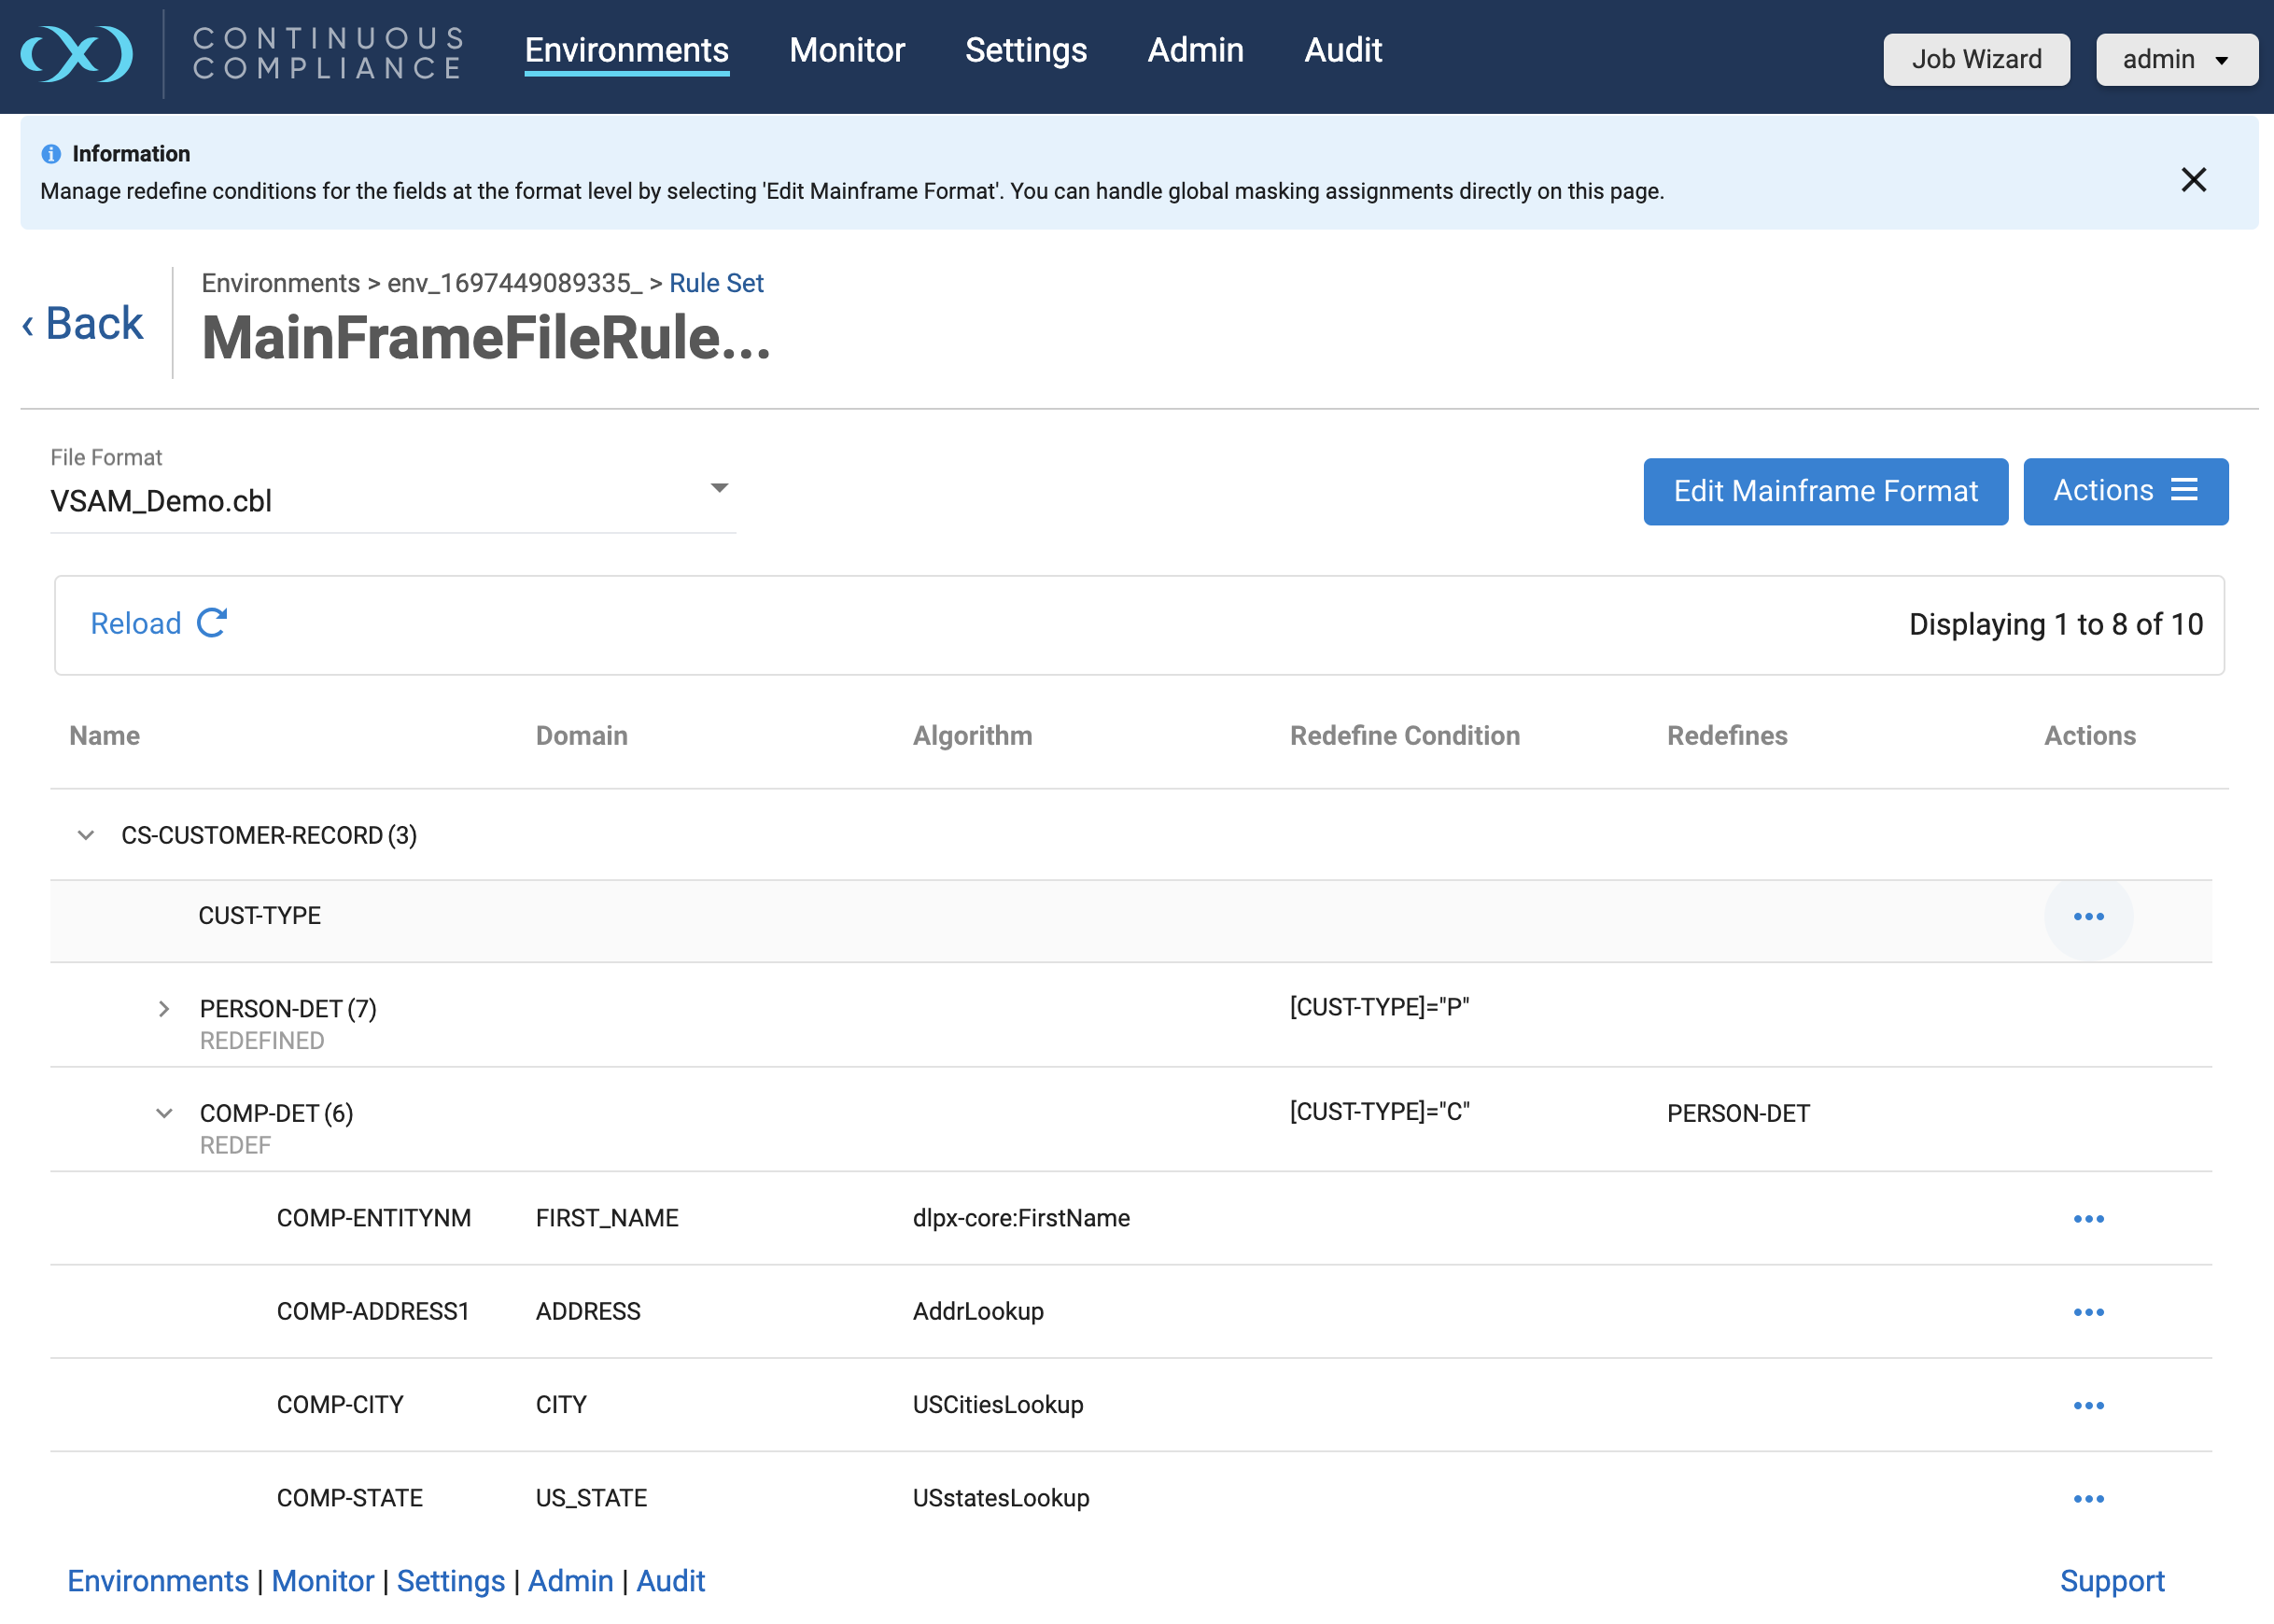This screenshot has height=1624, width=2274.
Task: Click the Reload refresh icon
Action: (x=212, y=623)
